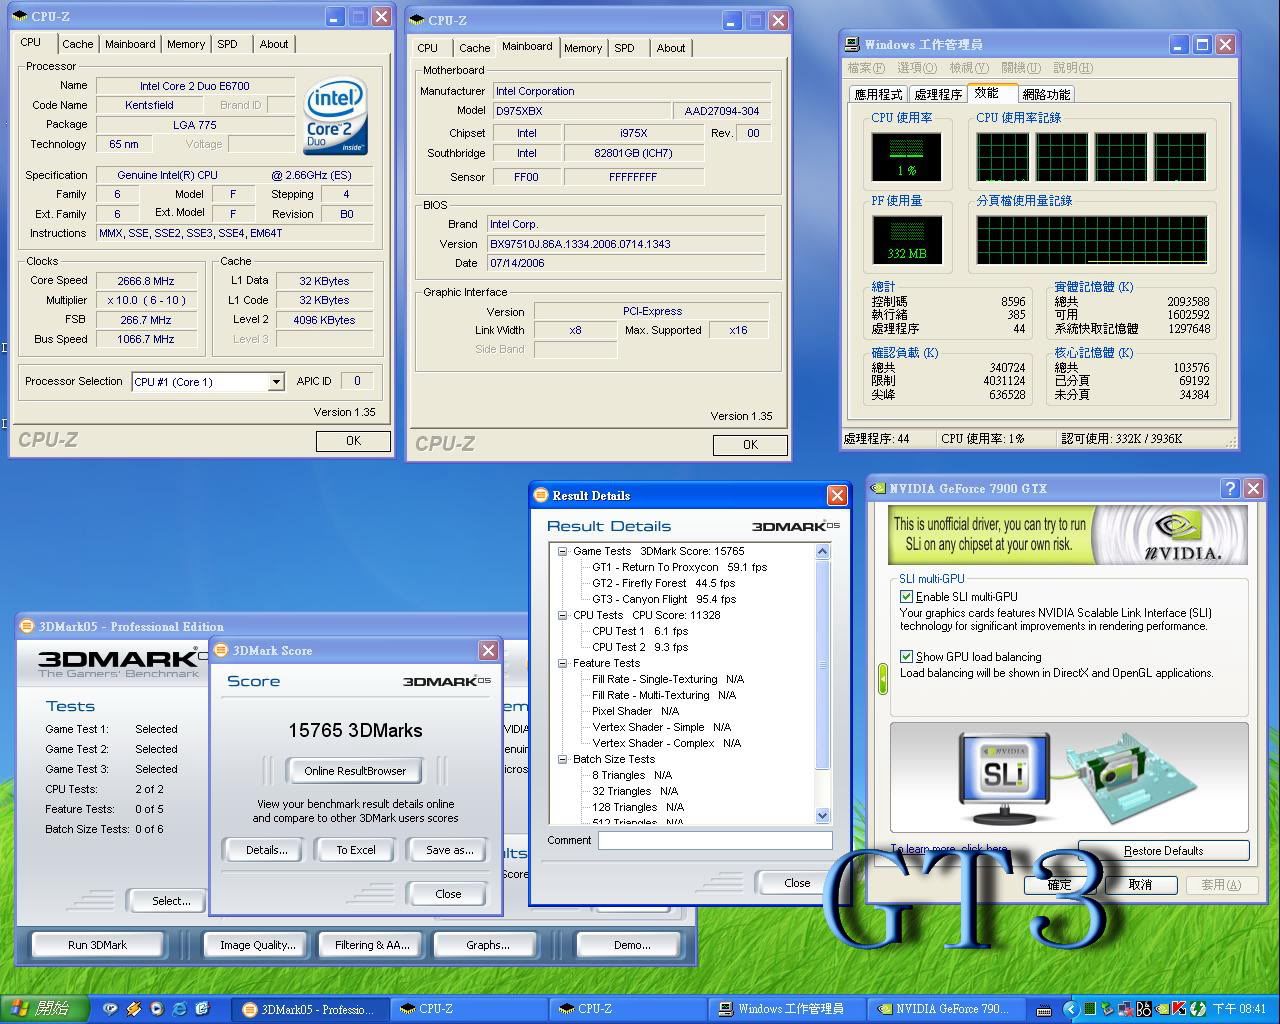Viewport: 1280px width, 1024px height.
Task: Expand hidden system tray icons chevron
Action: [x=1071, y=1009]
